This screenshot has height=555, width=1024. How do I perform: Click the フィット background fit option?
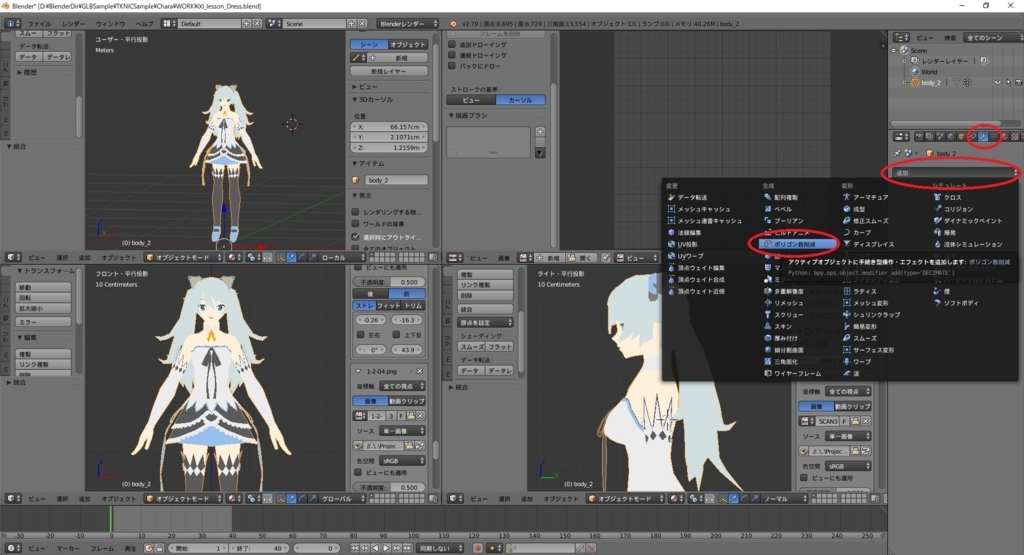389,305
